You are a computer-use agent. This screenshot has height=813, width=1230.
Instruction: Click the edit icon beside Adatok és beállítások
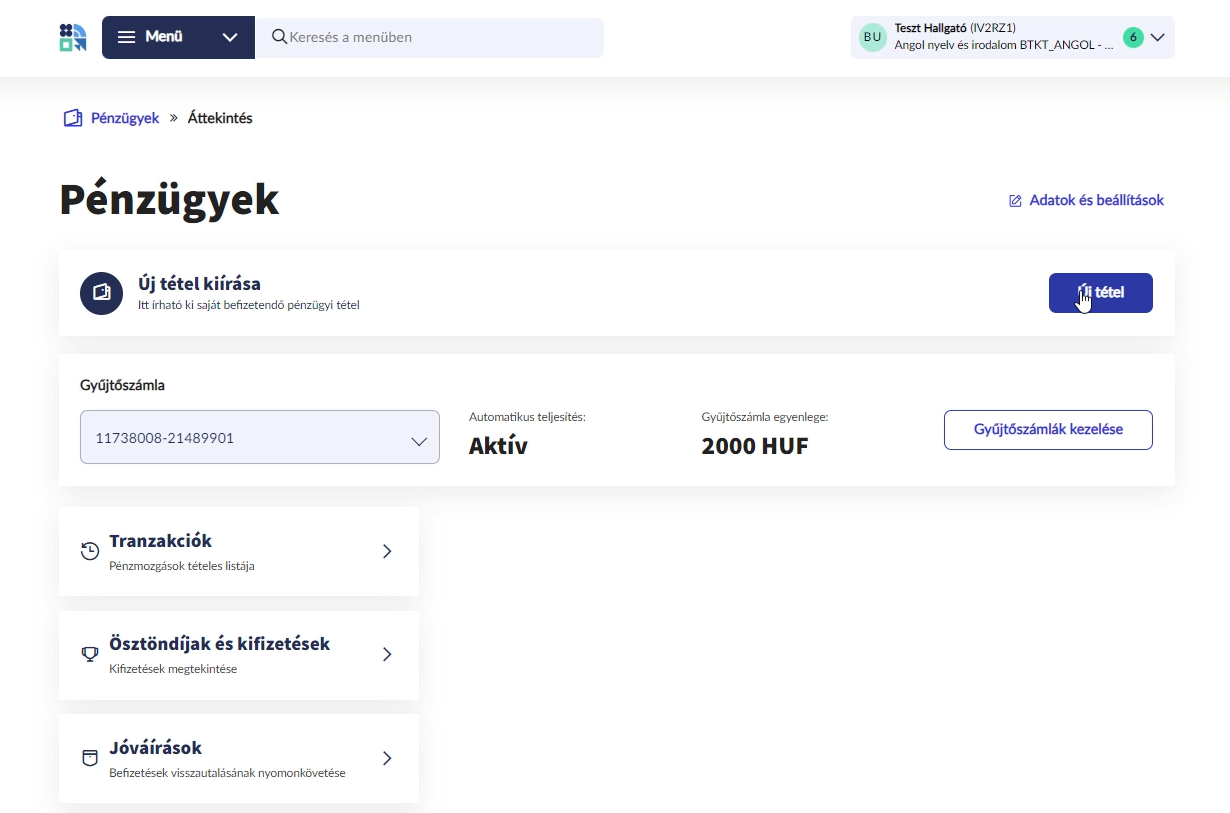(1015, 200)
